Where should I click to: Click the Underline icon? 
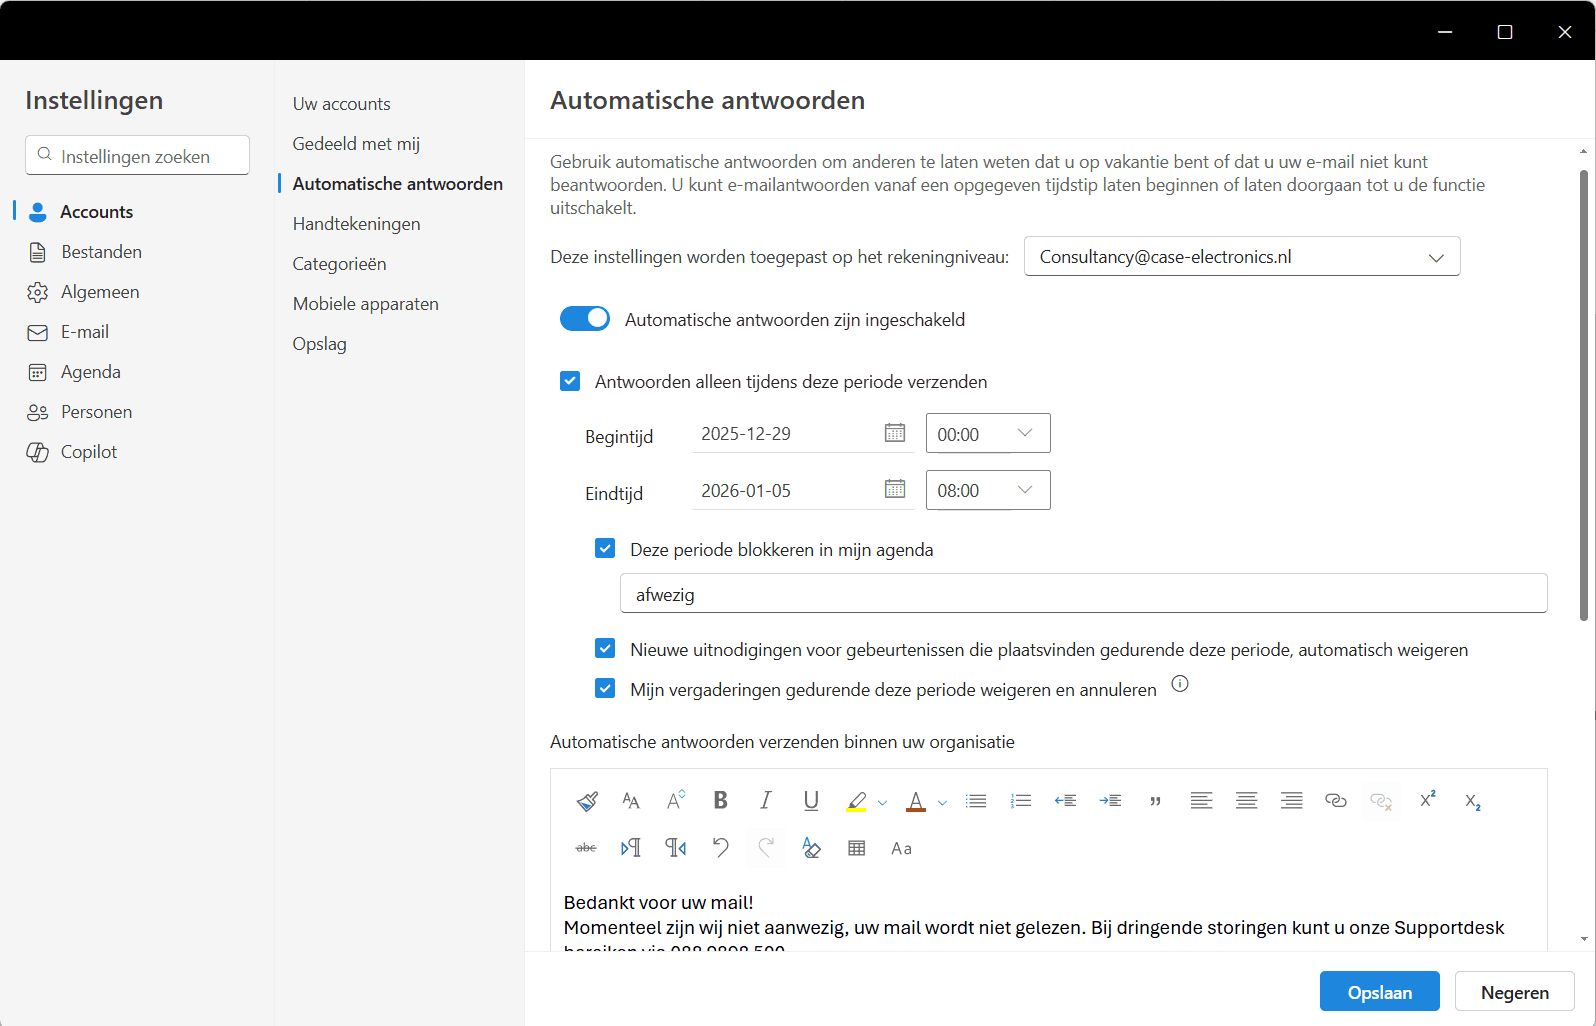[x=811, y=800]
